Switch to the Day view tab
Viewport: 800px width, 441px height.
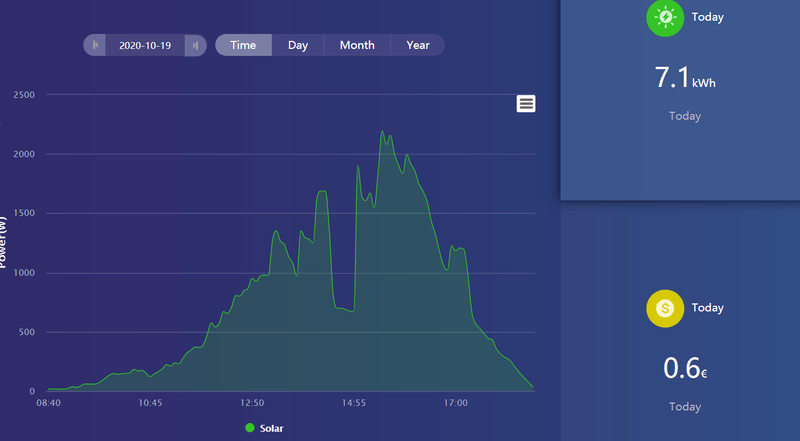point(298,45)
